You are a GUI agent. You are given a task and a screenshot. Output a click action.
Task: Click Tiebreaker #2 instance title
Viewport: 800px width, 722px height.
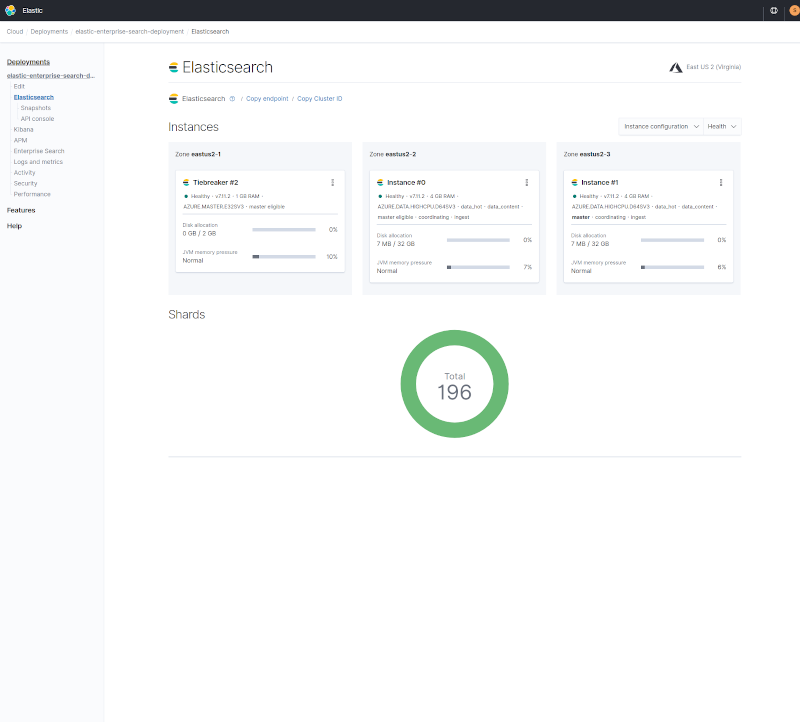[215, 183]
